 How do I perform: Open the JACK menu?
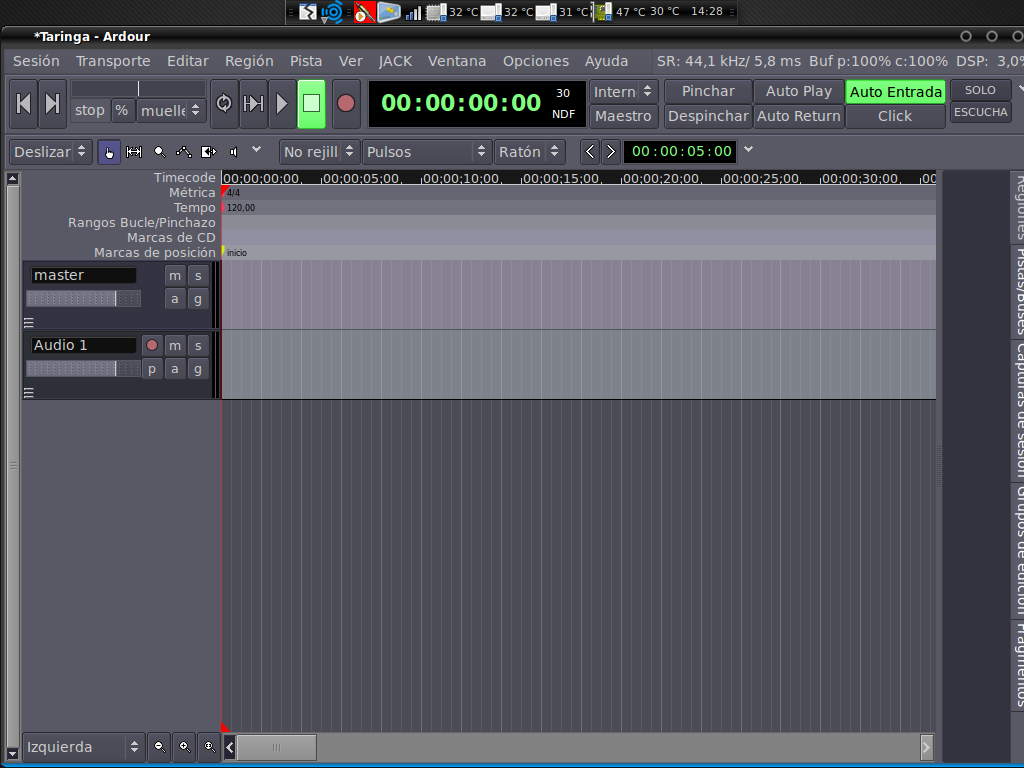click(x=395, y=61)
